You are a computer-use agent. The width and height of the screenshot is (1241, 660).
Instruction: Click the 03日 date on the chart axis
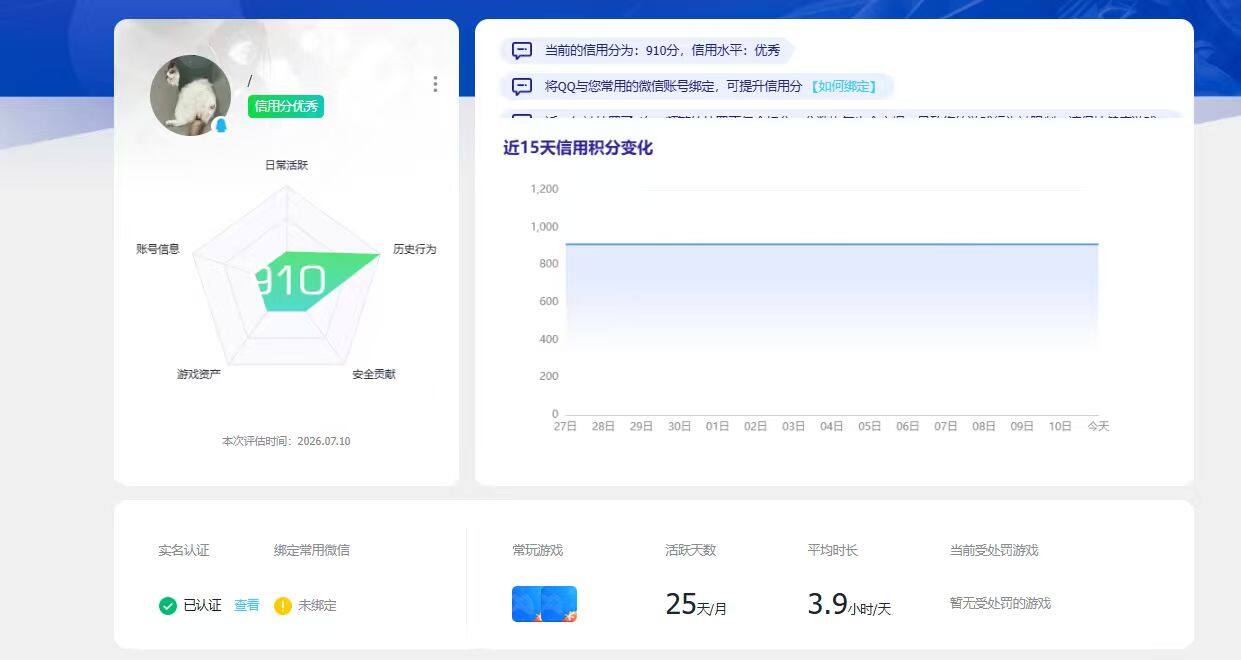[793, 426]
